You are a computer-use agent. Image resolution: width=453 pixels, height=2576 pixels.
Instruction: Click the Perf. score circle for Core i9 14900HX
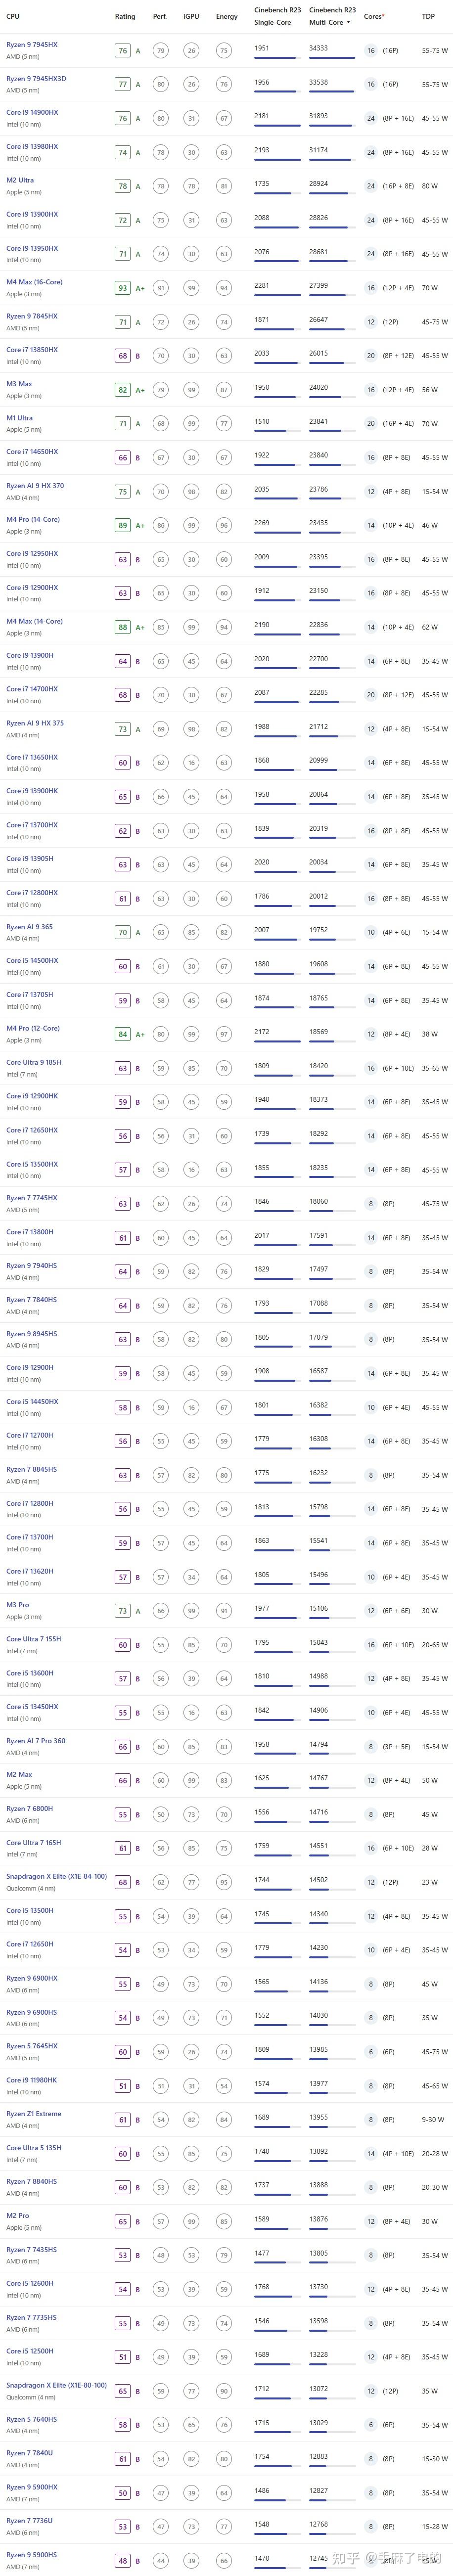tap(160, 118)
